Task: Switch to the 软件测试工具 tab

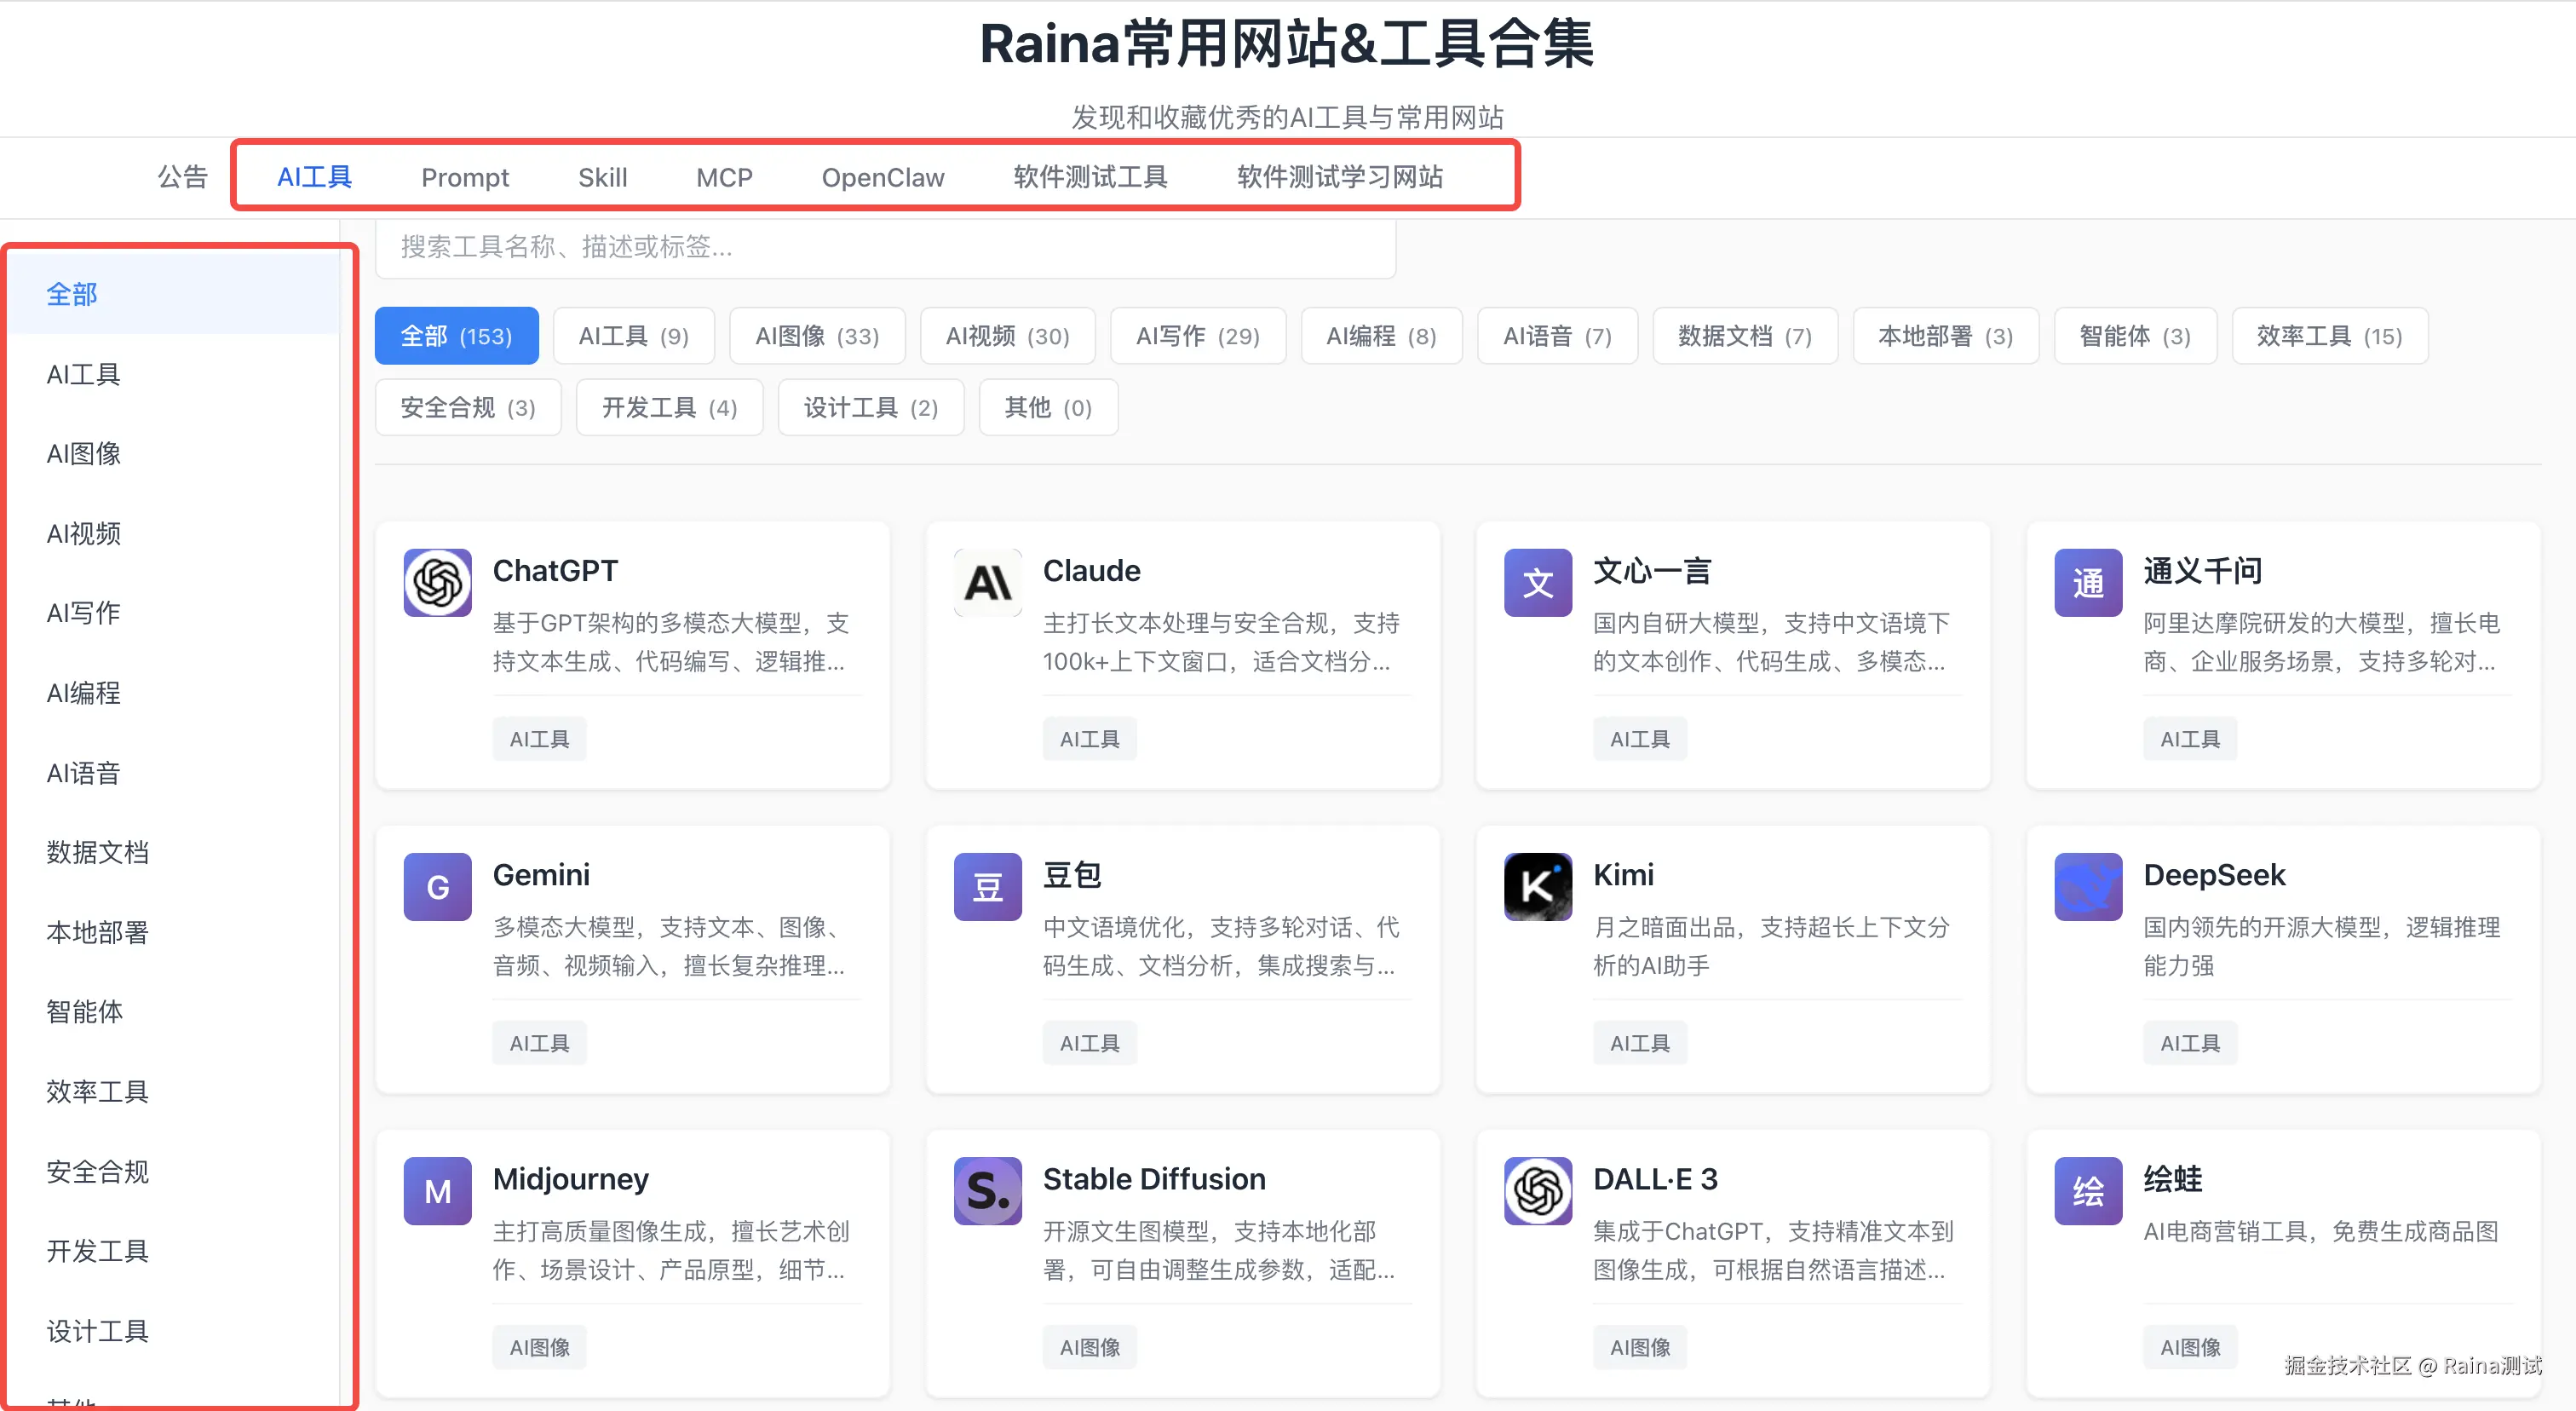Action: click(x=1089, y=177)
